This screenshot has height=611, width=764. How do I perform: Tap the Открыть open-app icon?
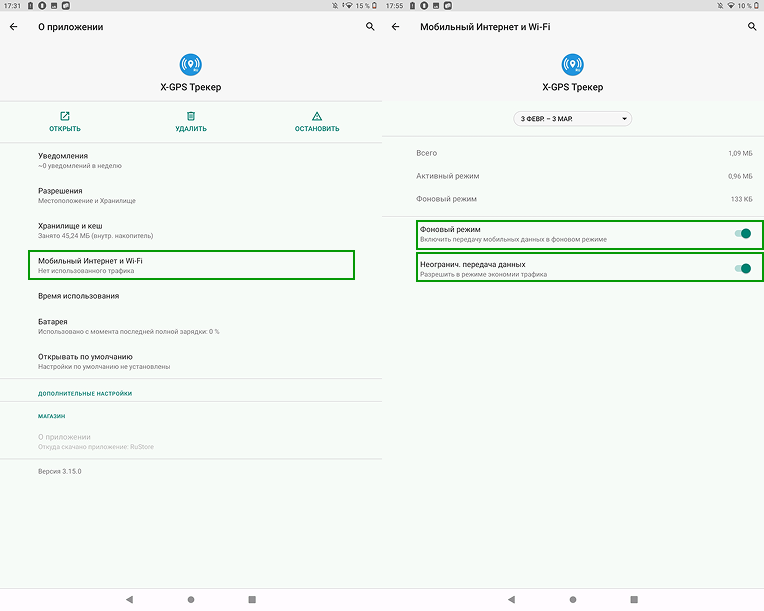click(65, 116)
